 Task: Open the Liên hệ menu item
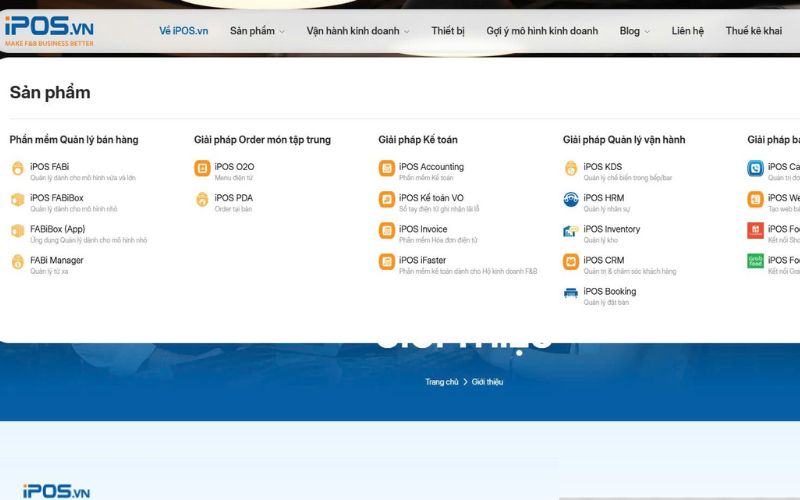tap(688, 31)
